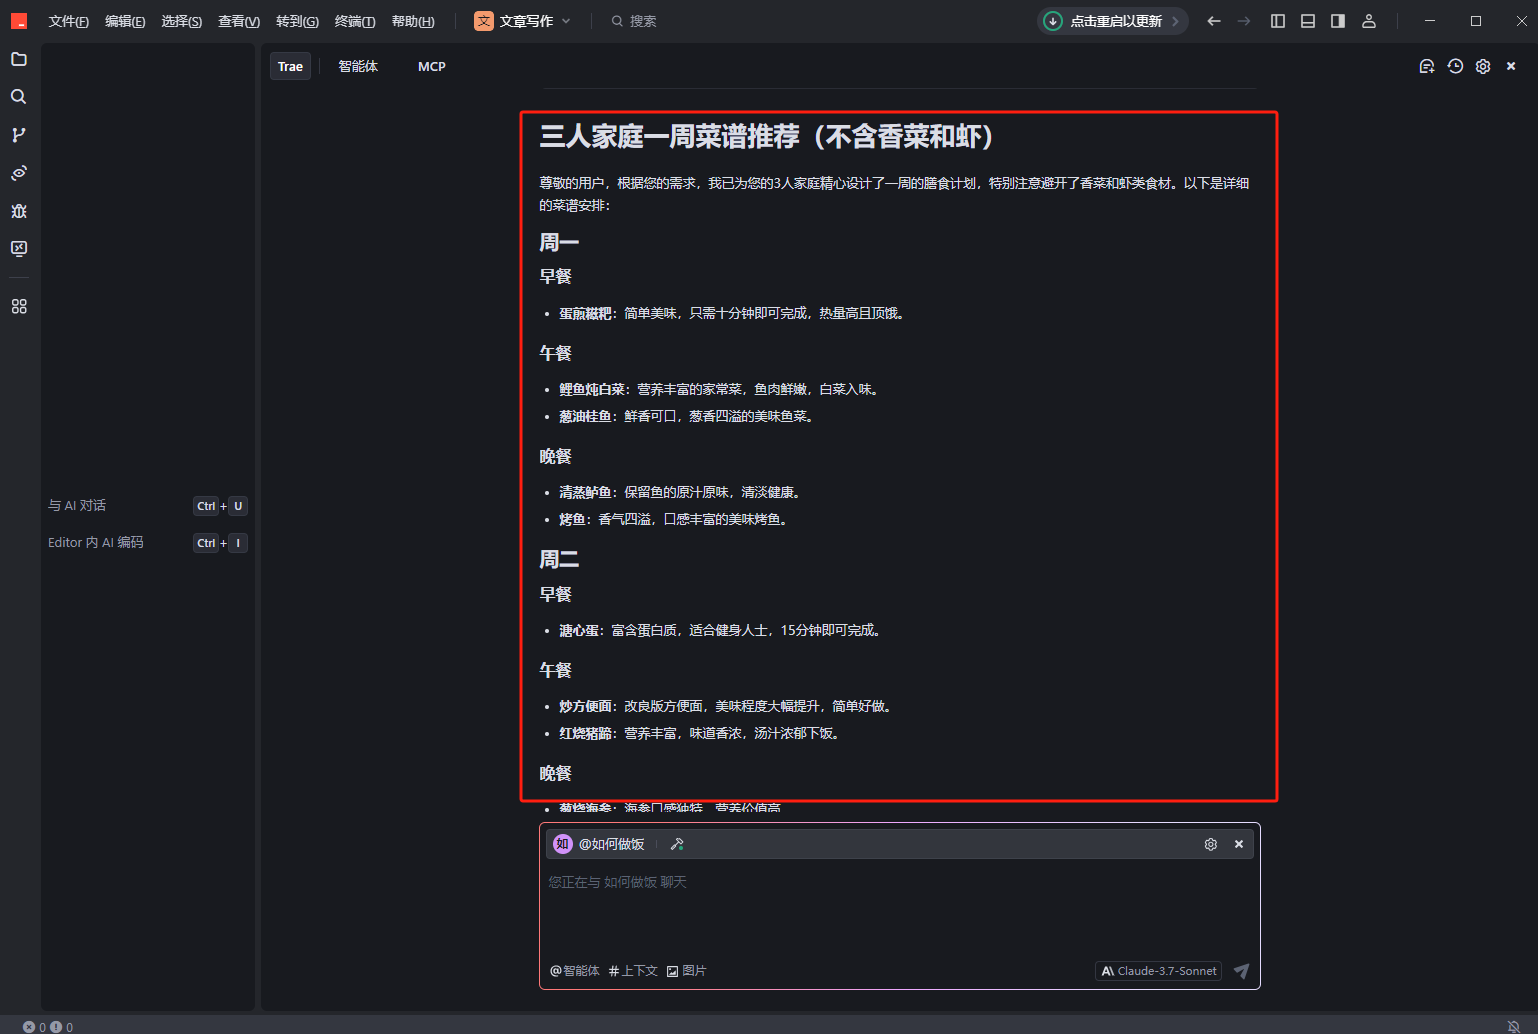Open the Source Control branch icon

coord(19,135)
